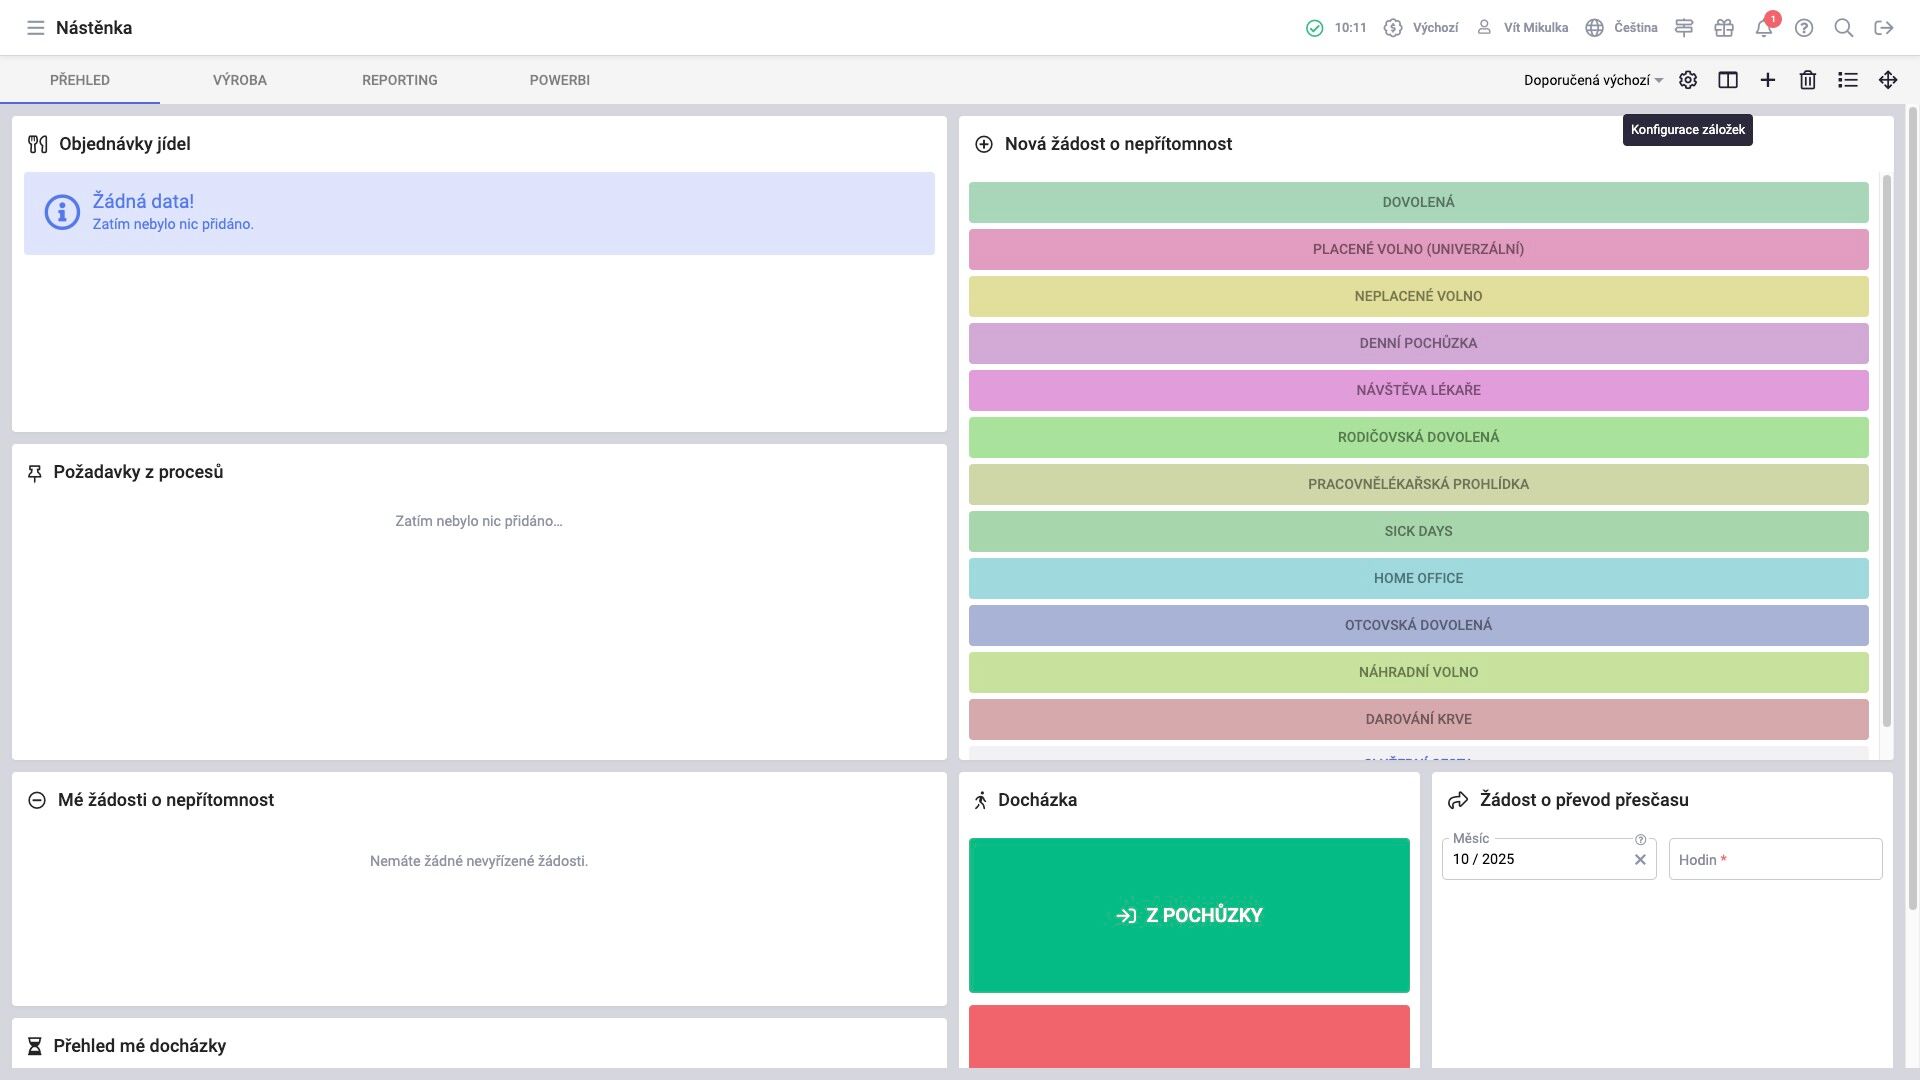Switch to the VÝROBA tab
The height and width of the screenshot is (1080, 1920).
pos(239,80)
